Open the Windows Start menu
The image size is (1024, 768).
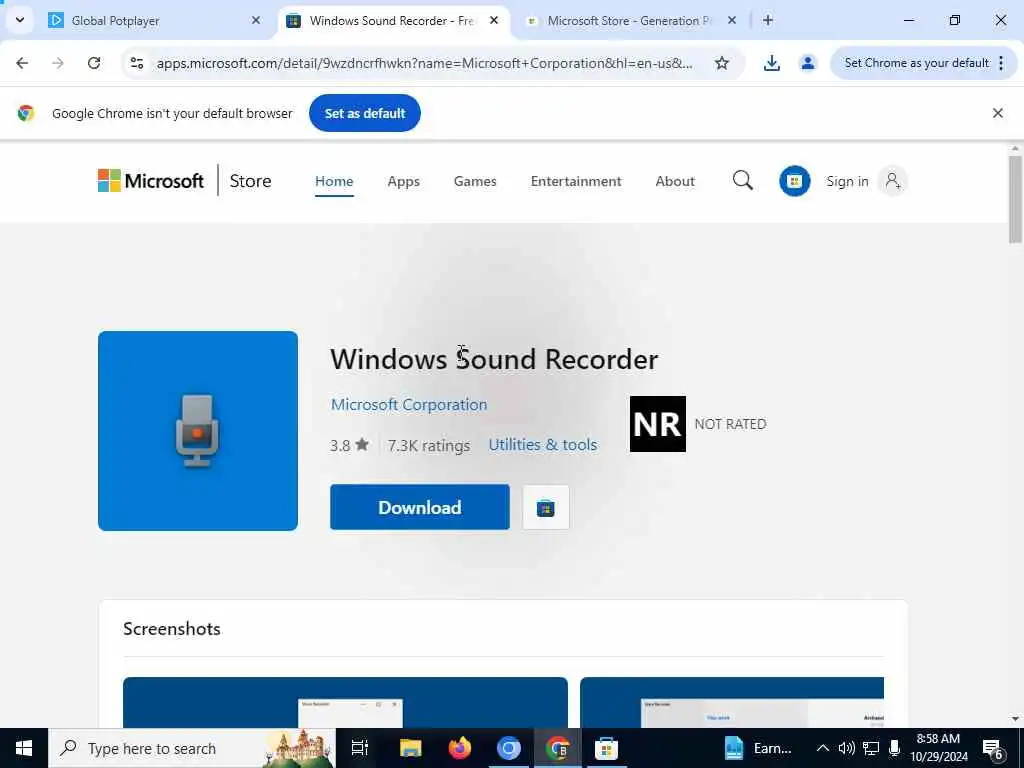pyautogui.click(x=24, y=748)
